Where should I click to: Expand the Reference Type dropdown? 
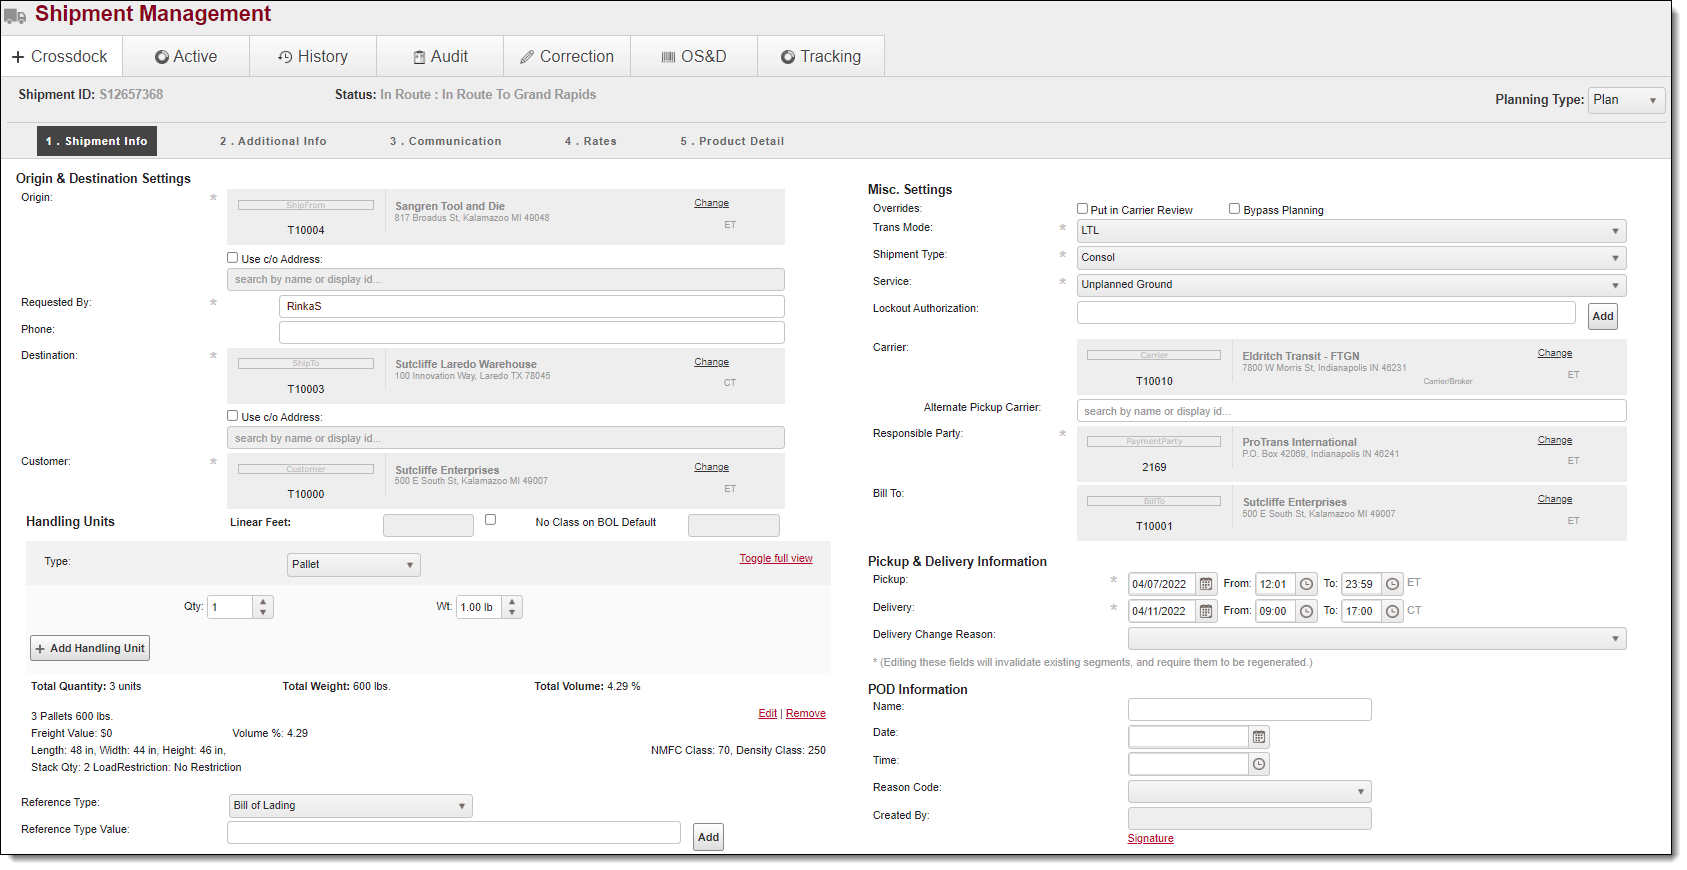pos(350,806)
